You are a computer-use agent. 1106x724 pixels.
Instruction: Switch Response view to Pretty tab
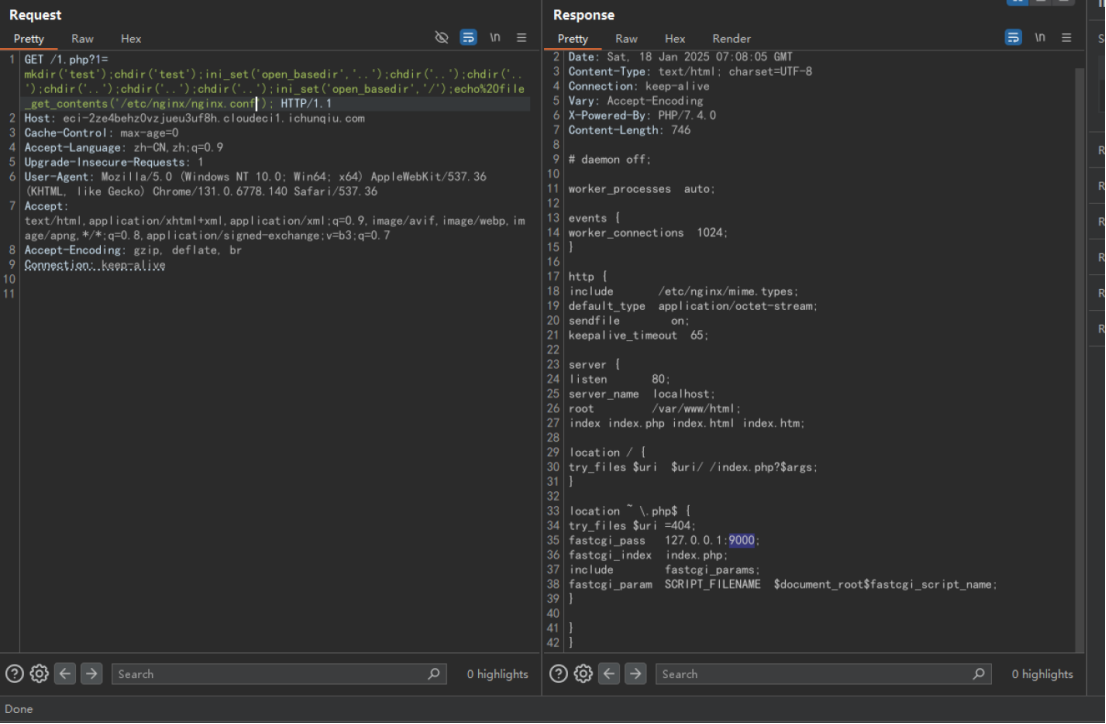tap(573, 39)
